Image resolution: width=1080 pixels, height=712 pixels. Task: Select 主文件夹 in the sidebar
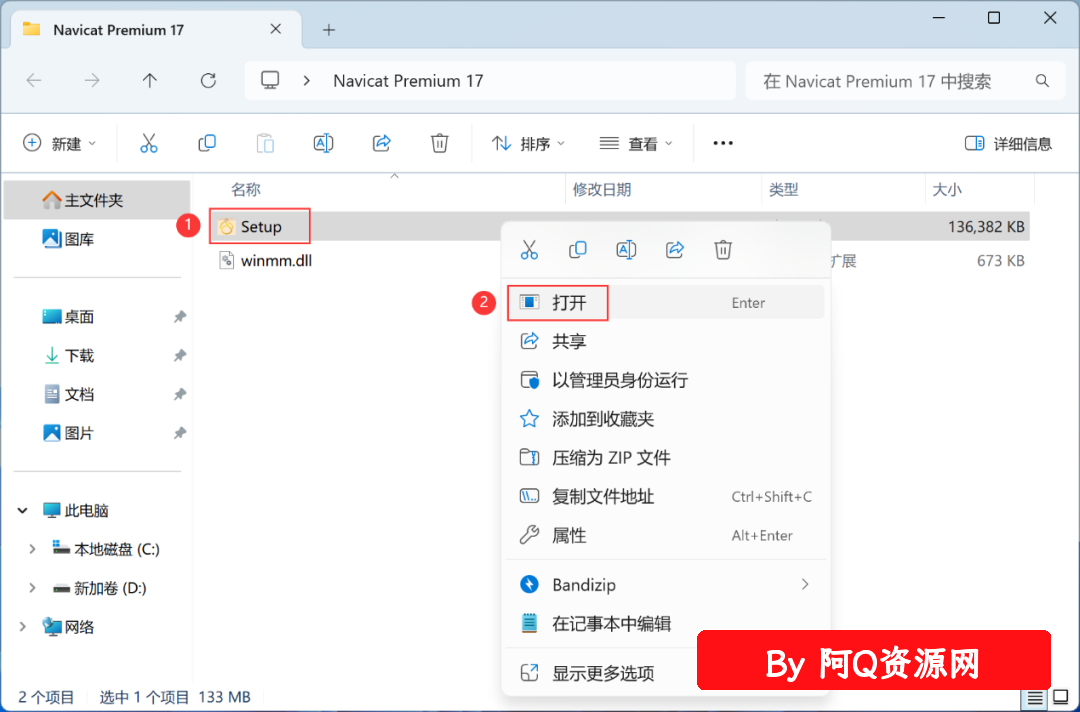pos(96,200)
